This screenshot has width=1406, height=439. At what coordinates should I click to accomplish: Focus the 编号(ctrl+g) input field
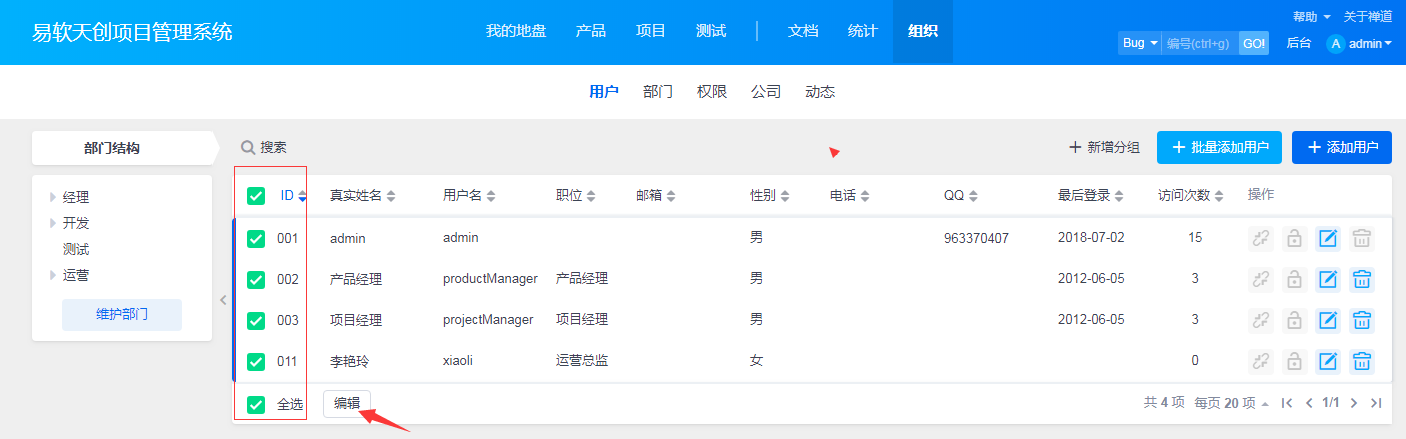click(1200, 43)
